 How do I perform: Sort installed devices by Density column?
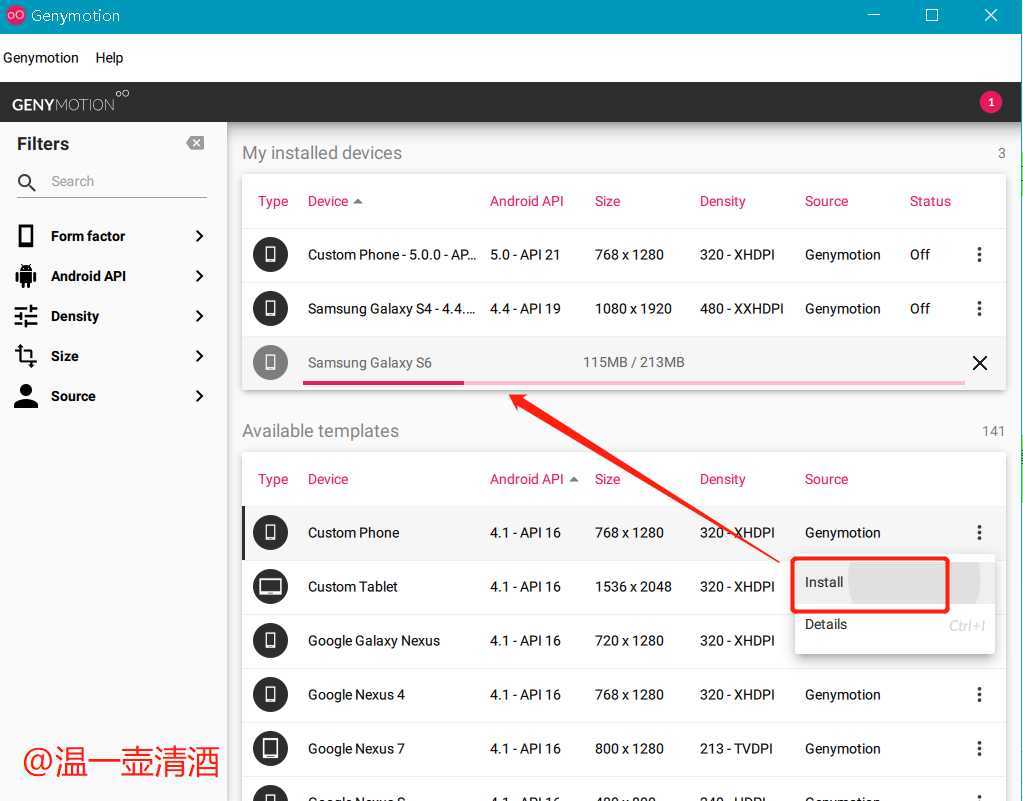722,202
